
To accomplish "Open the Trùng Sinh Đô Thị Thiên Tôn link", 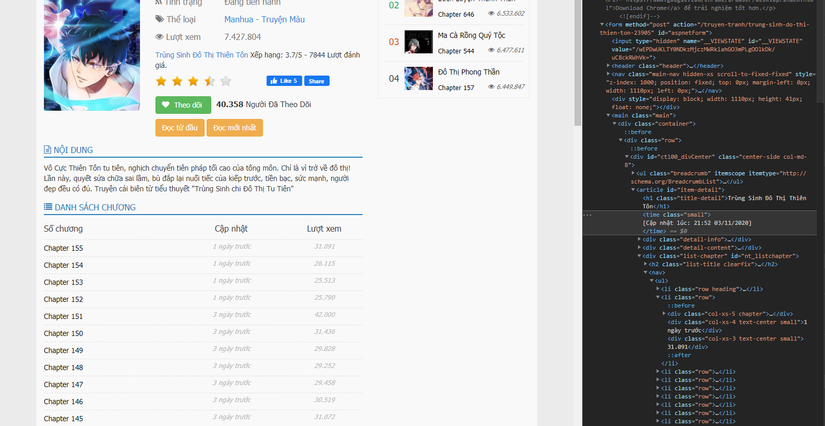I will [202, 55].
